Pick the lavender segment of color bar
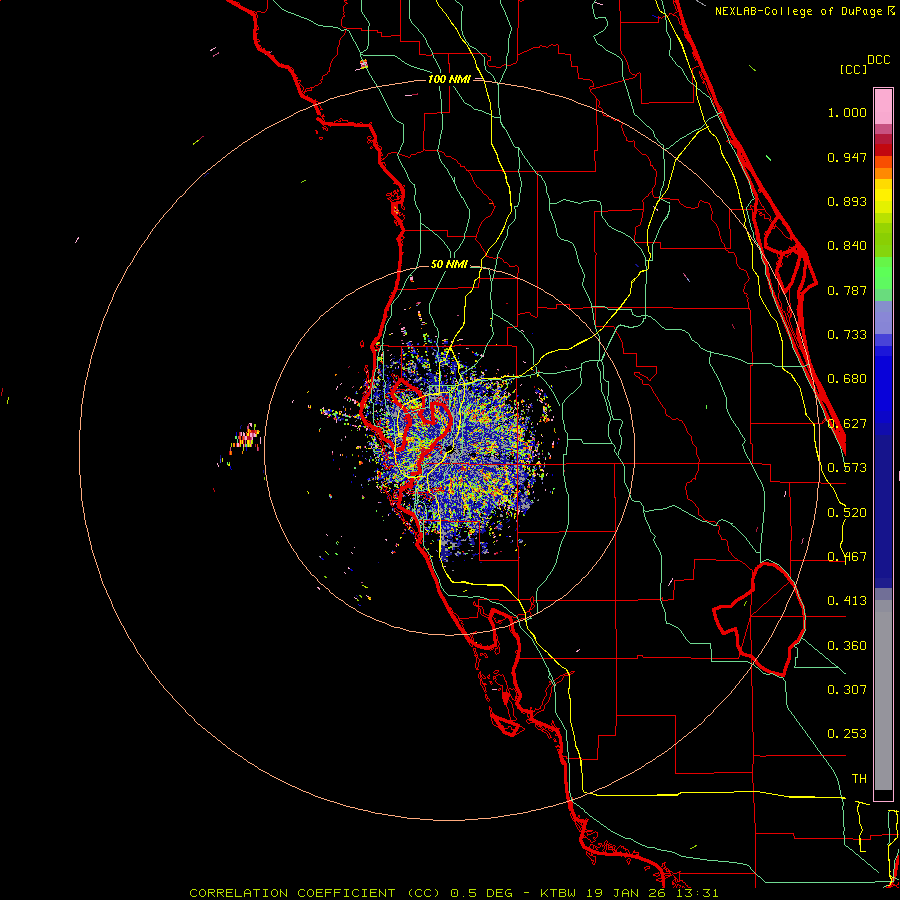Screen dimensions: 900x900 pyautogui.click(x=883, y=317)
